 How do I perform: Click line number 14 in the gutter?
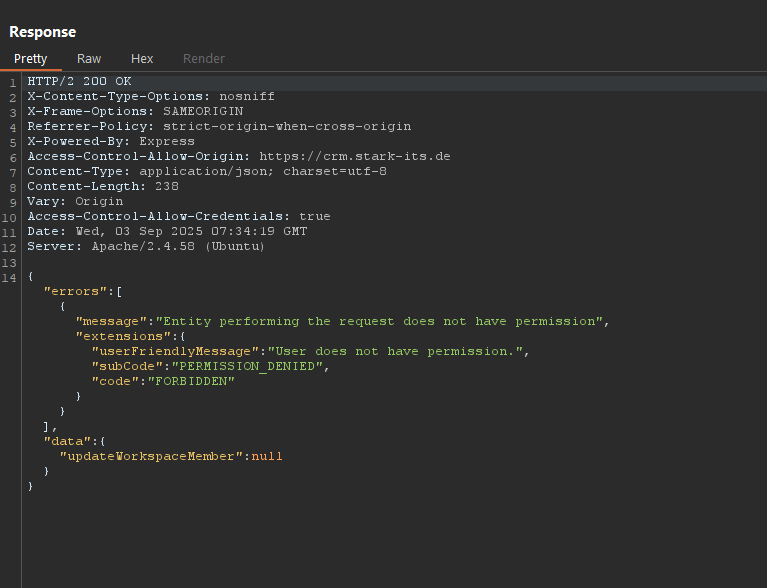point(9,278)
